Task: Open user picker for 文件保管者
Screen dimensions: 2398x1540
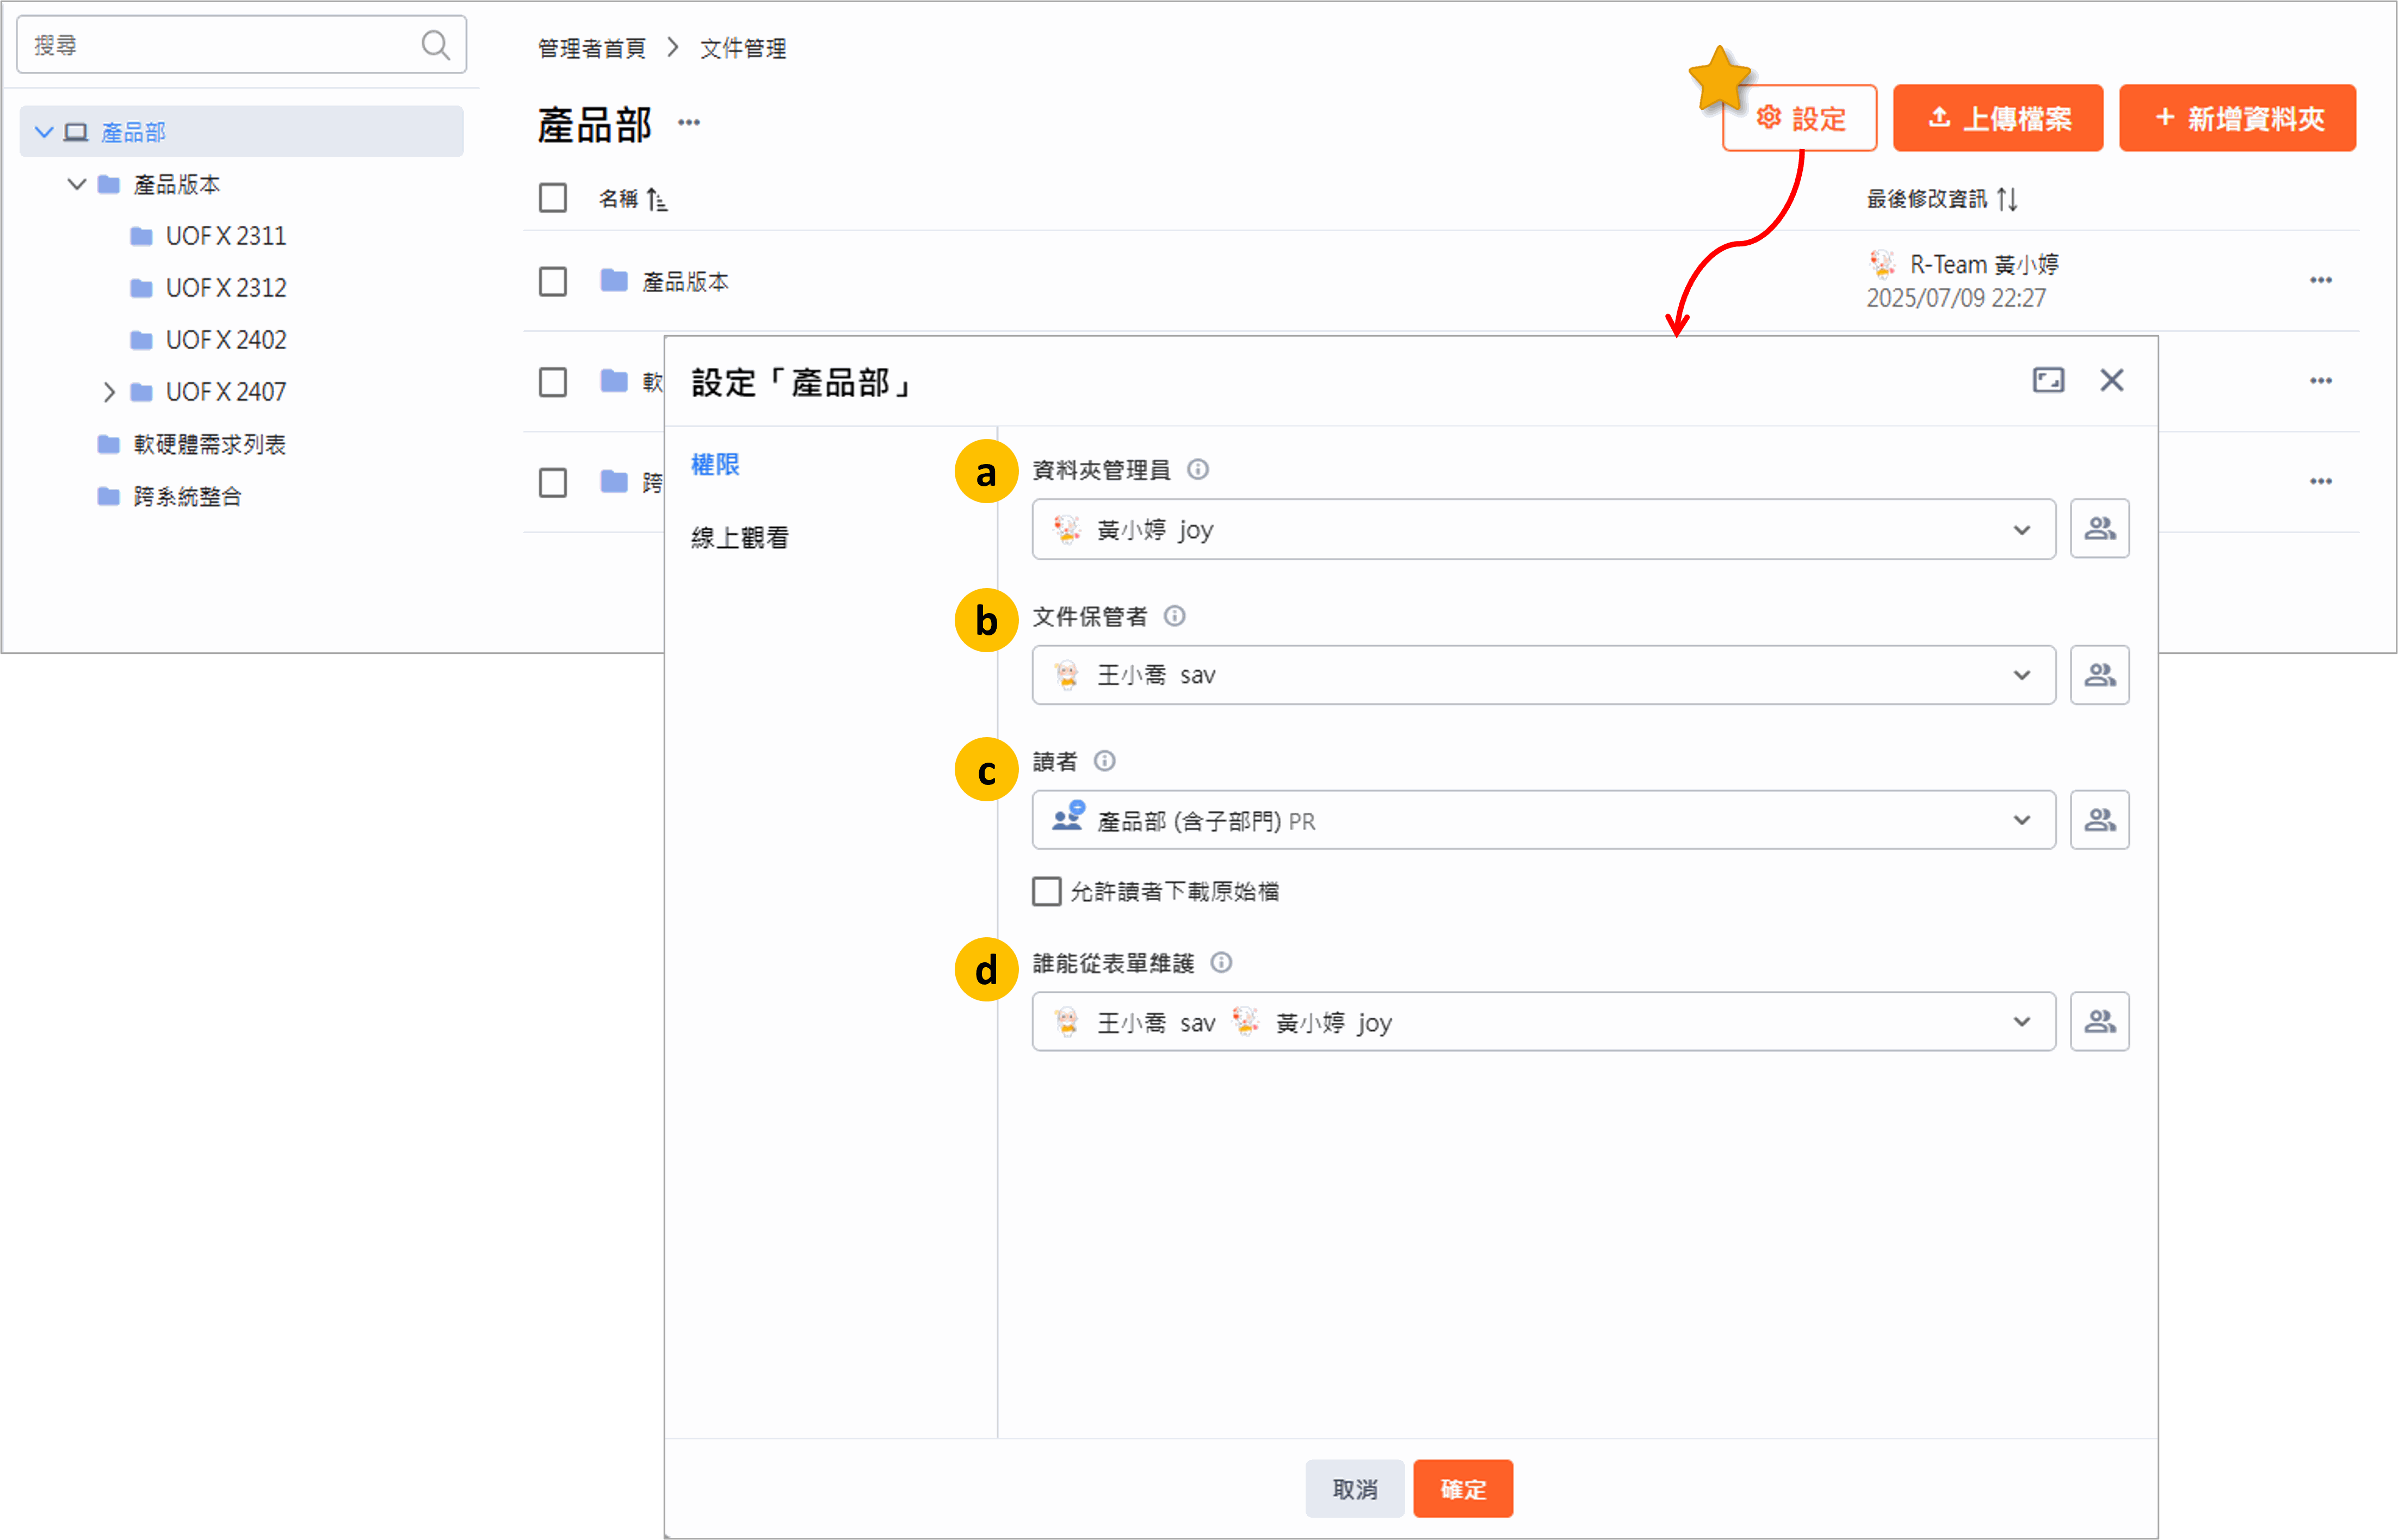Action: click(x=2099, y=675)
